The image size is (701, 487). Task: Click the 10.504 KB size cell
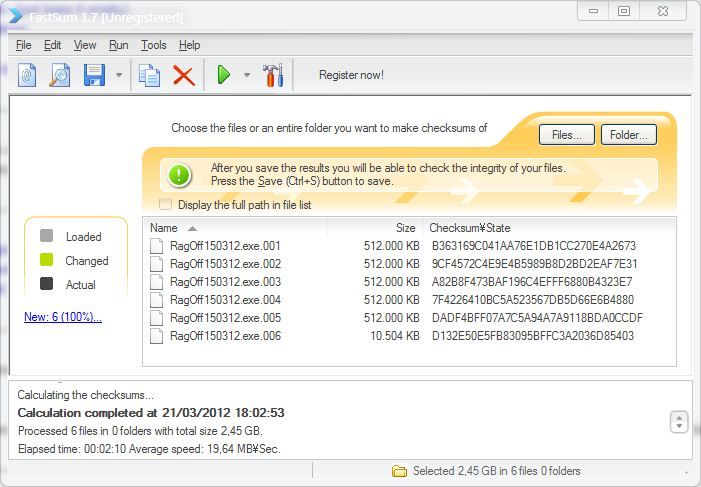tap(395, 336)
